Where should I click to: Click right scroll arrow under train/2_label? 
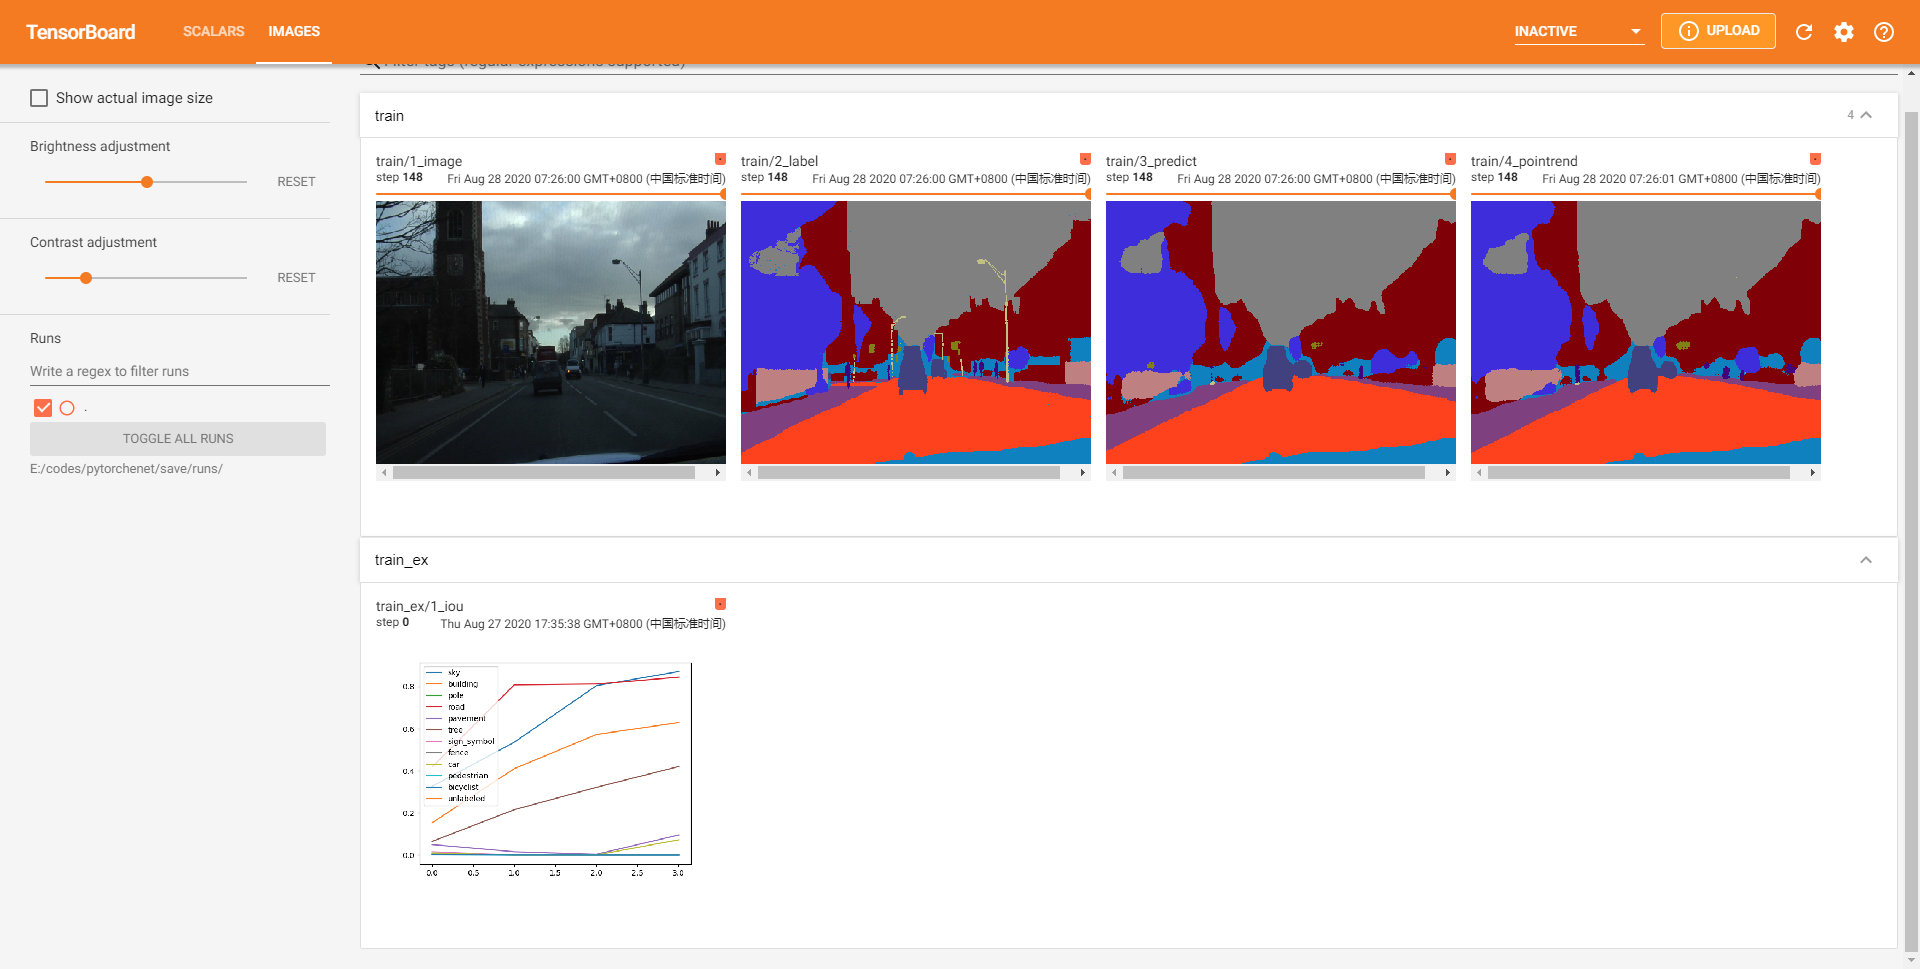click(x=1083, y=473)
